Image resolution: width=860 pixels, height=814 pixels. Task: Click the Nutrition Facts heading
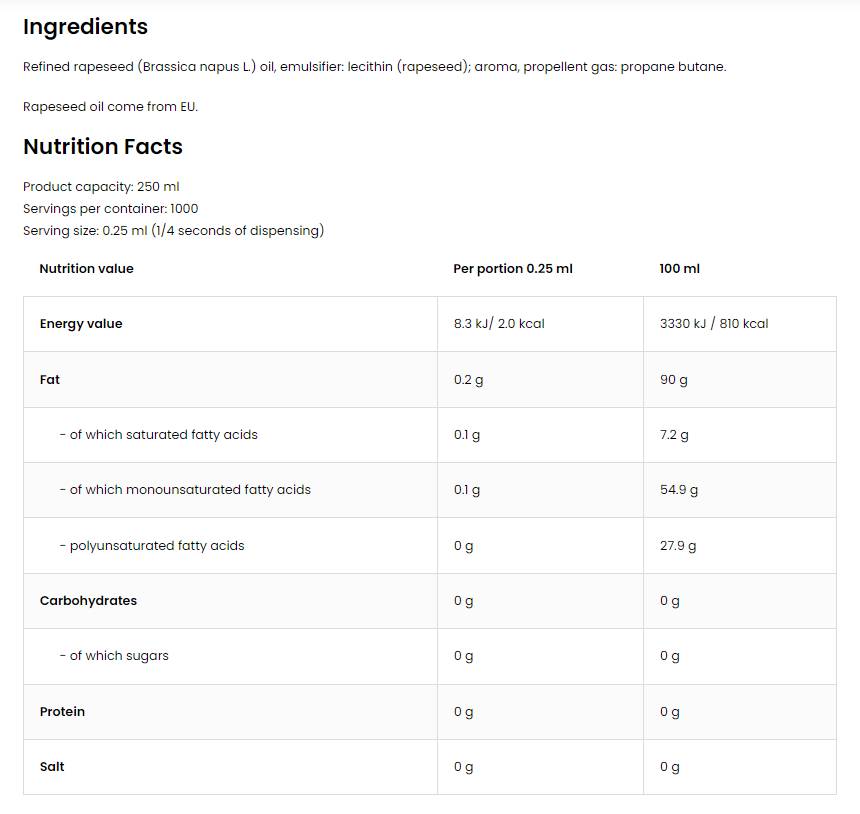(103, 147)
